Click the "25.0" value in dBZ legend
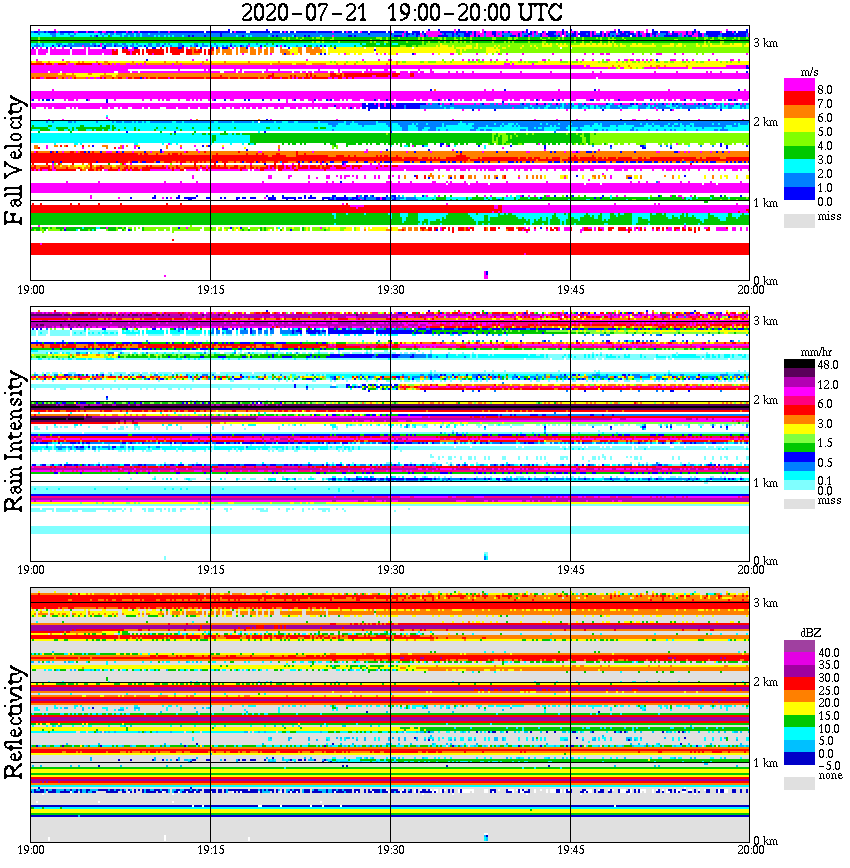Image resolution: width=850 pixels, height=868 pixels. 829,690
